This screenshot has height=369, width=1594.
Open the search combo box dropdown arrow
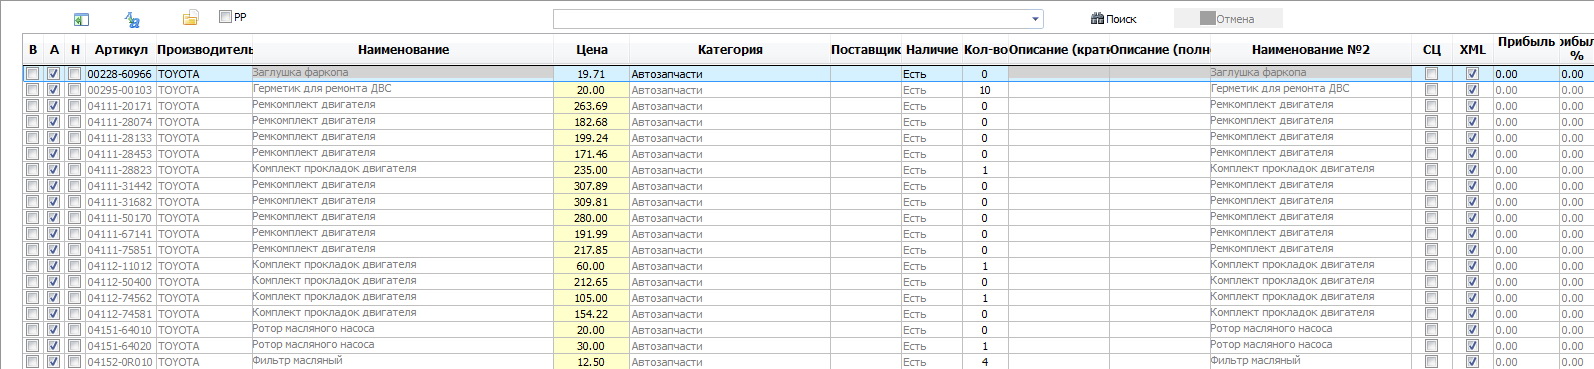tap(1035, 19)
